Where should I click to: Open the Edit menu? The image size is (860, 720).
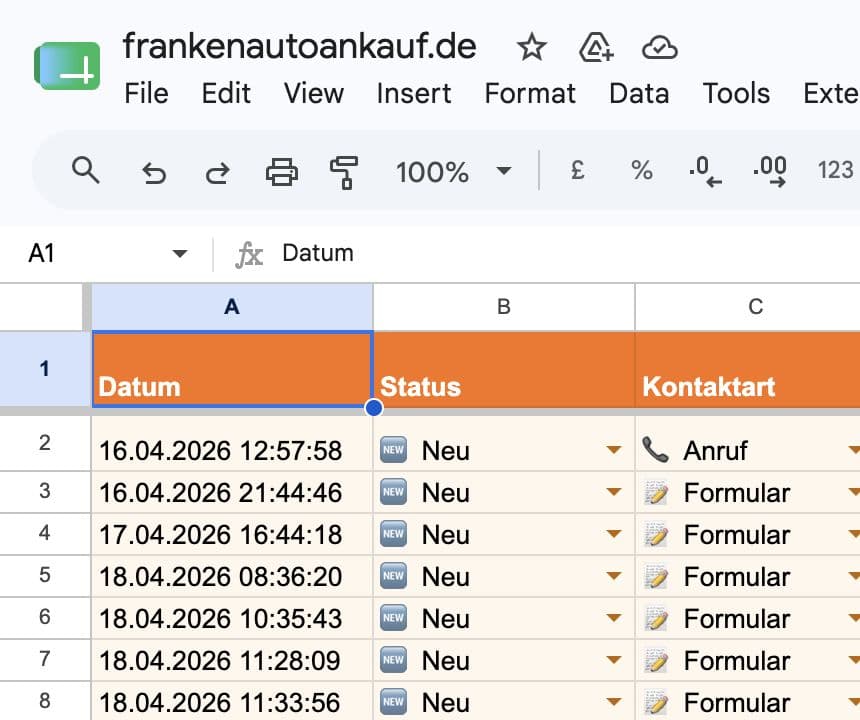[x=226, y=93]
